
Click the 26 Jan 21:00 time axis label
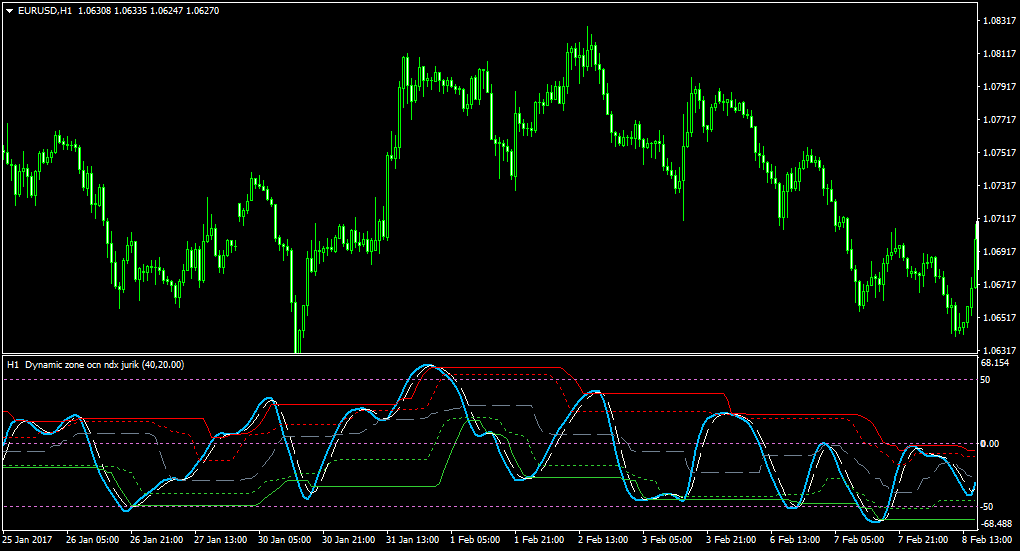tap(157, 540)
